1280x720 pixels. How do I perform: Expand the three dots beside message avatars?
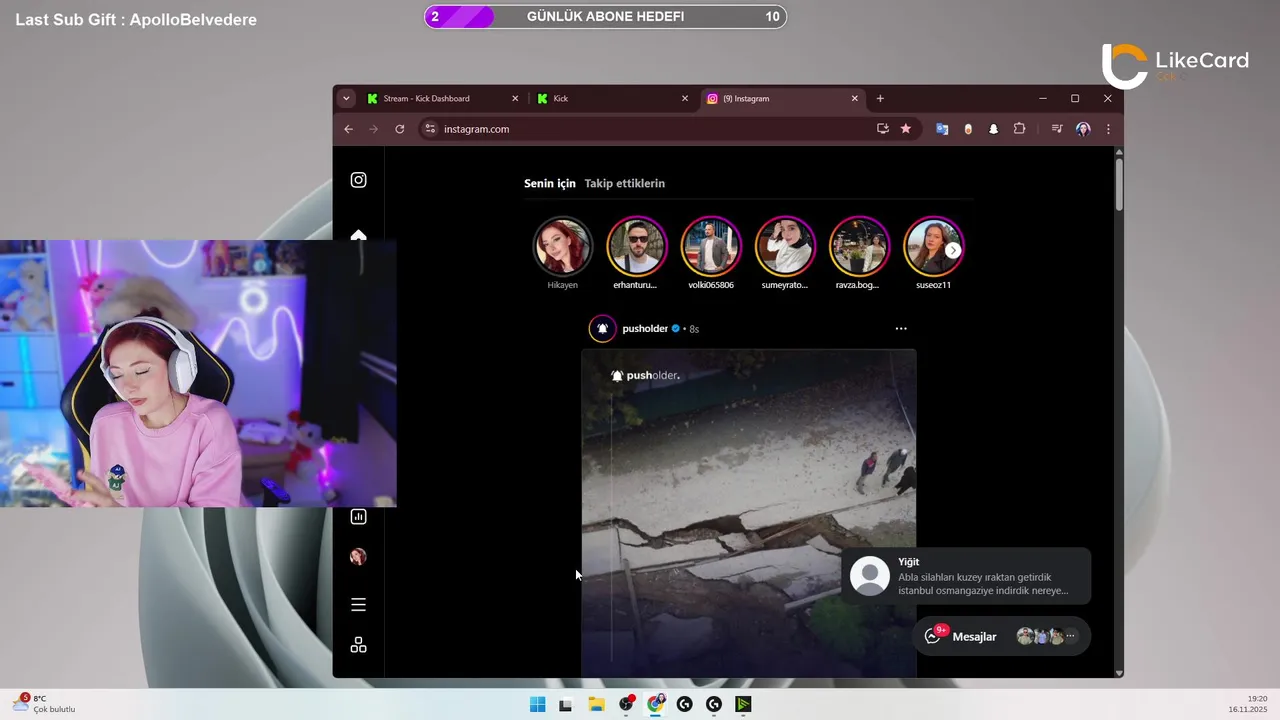pyautogui.click(x=1070, y=636)
